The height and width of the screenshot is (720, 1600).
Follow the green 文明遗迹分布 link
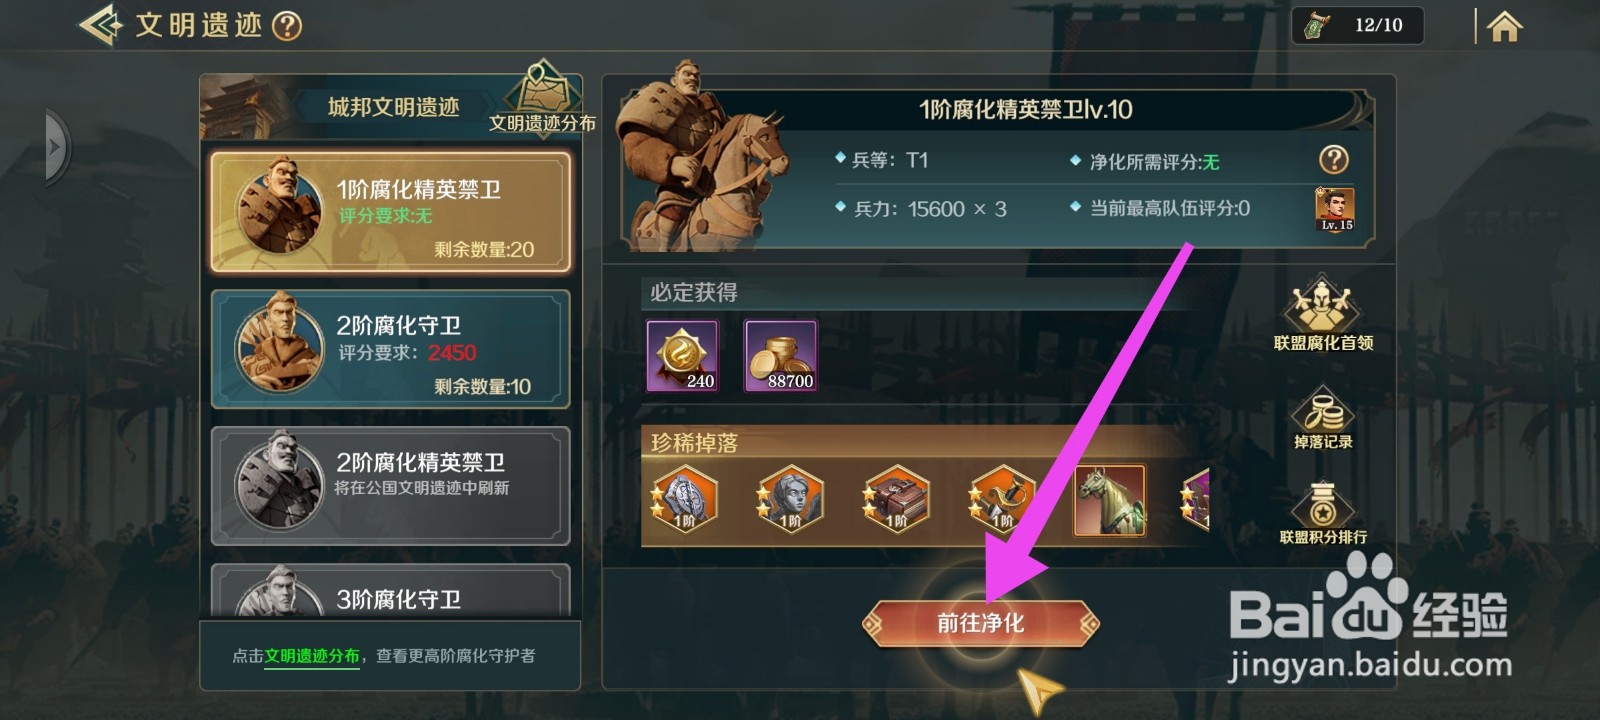pyautogui.click(x=312, y=656)
